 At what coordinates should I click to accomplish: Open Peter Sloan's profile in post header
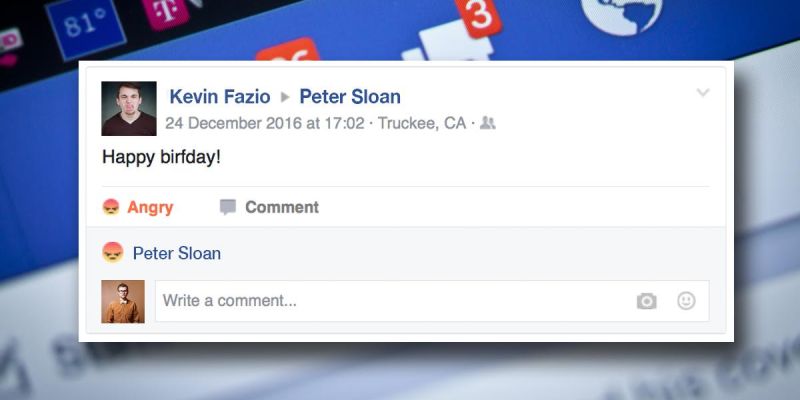(350, 96)
